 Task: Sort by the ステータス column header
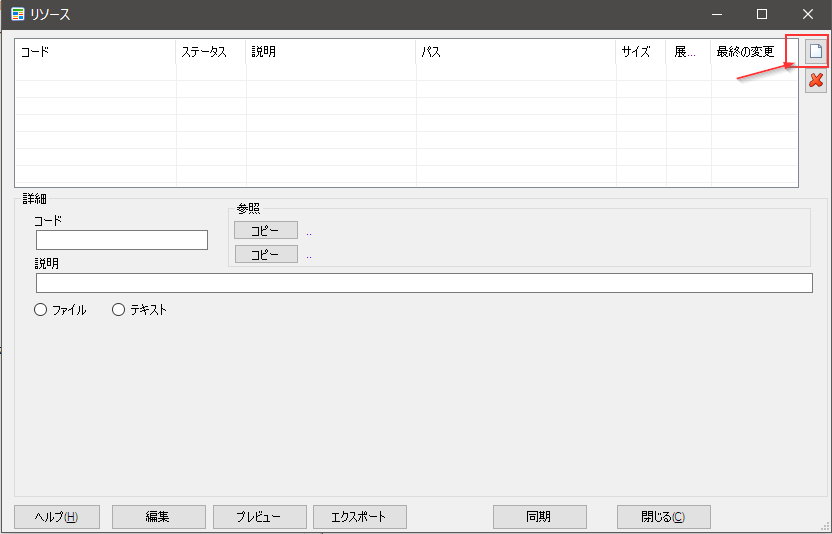211,52
